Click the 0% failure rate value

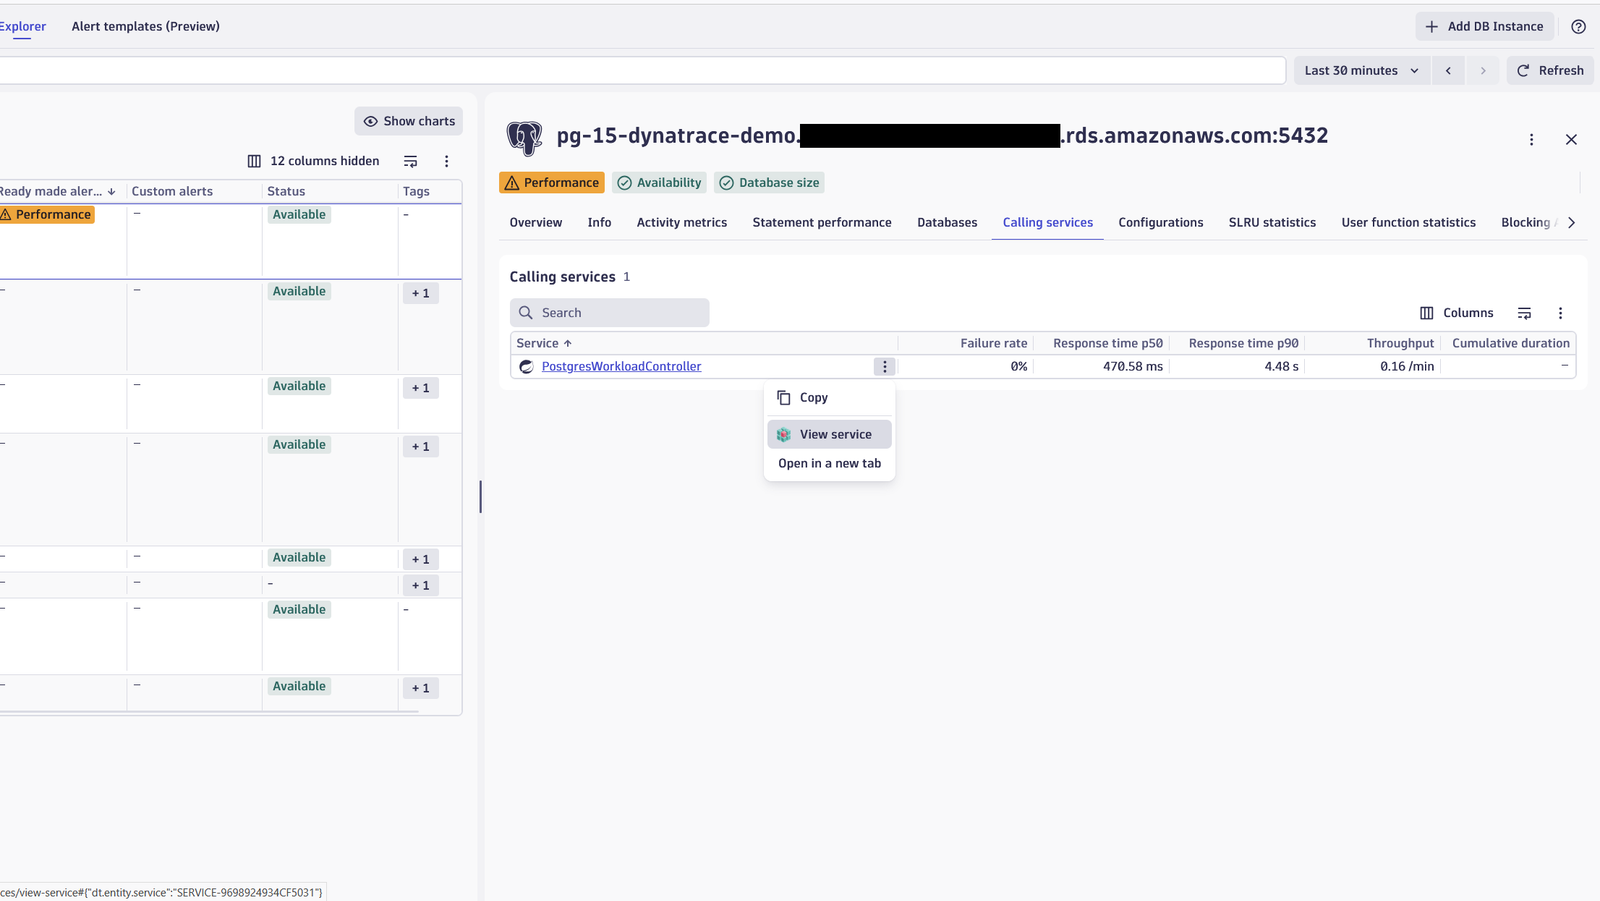click(x=1019, y=367)
